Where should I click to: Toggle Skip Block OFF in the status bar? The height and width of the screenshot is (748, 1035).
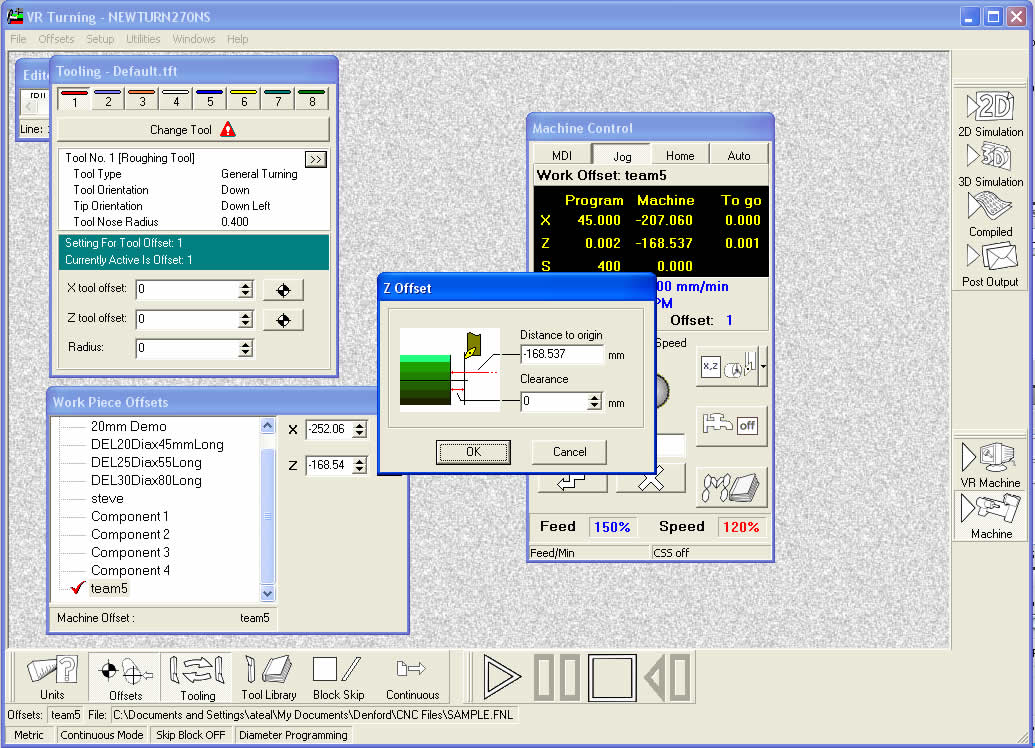coord(191,734)
